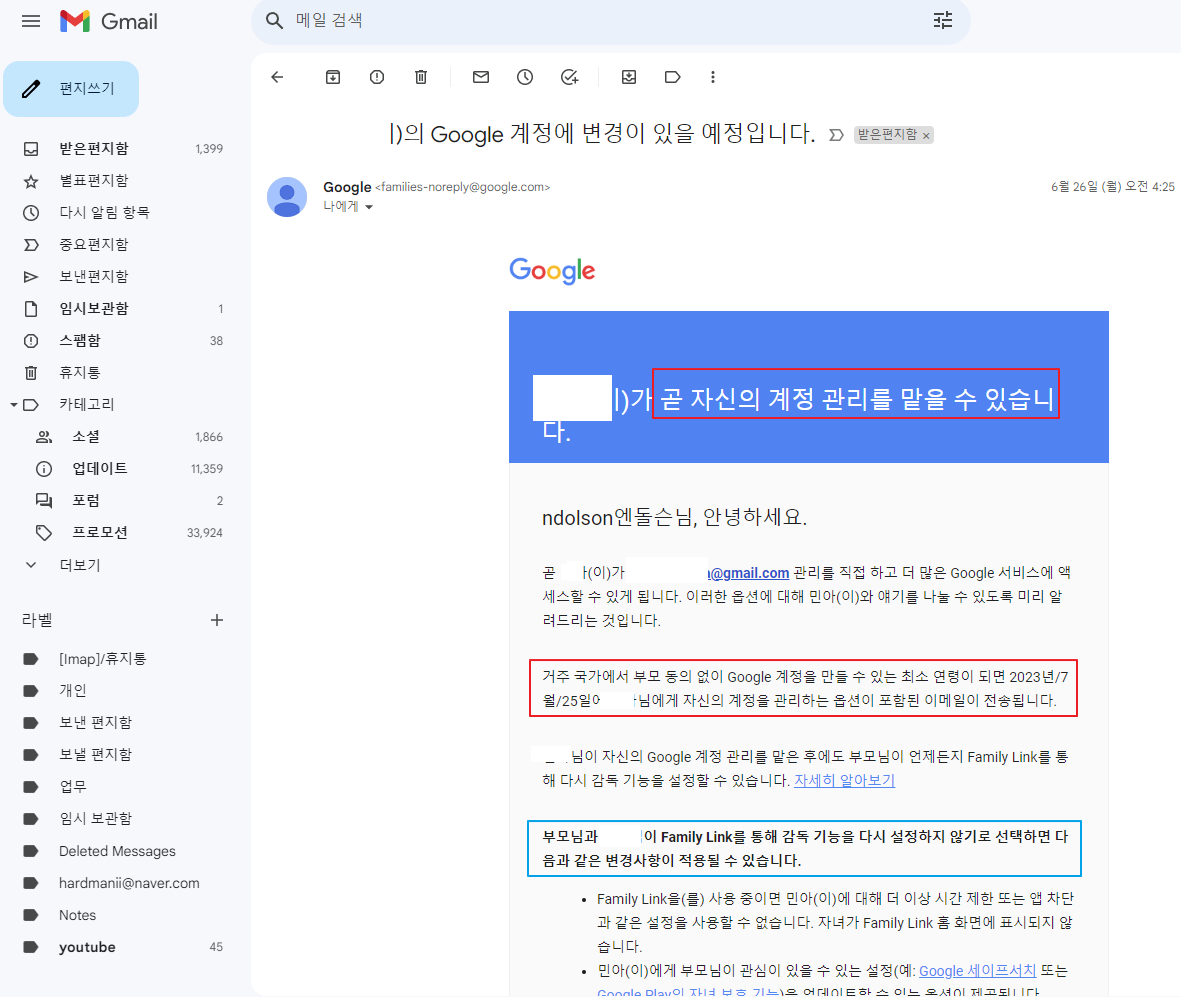The image size is (1181, 997).
Task: Click email date 6월 26일 timestamp
Action: coord(1112,187)
